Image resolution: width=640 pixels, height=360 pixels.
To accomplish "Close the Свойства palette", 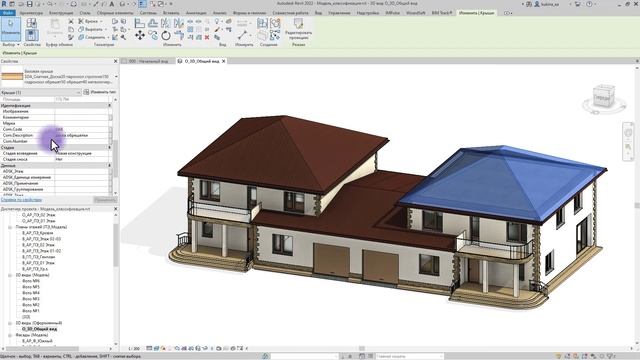I will [116, 61].
